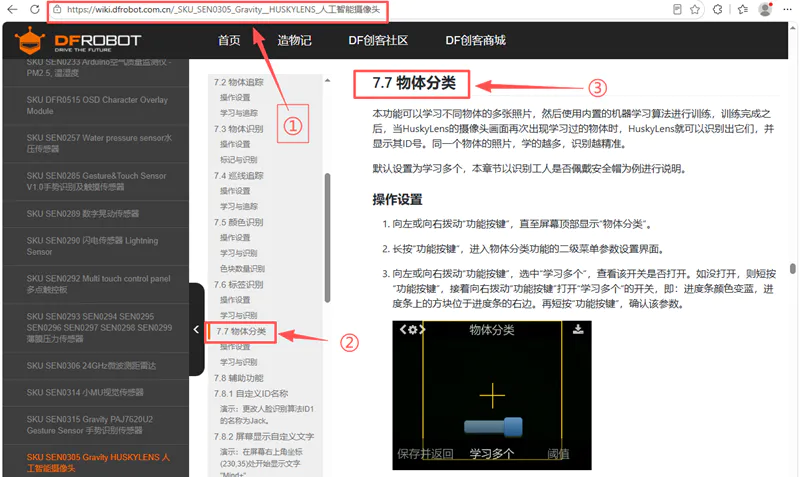Screen dimensions: 800x477
Task: Jump to 7.6 标签识别 in contents
Action: (239, 285)
